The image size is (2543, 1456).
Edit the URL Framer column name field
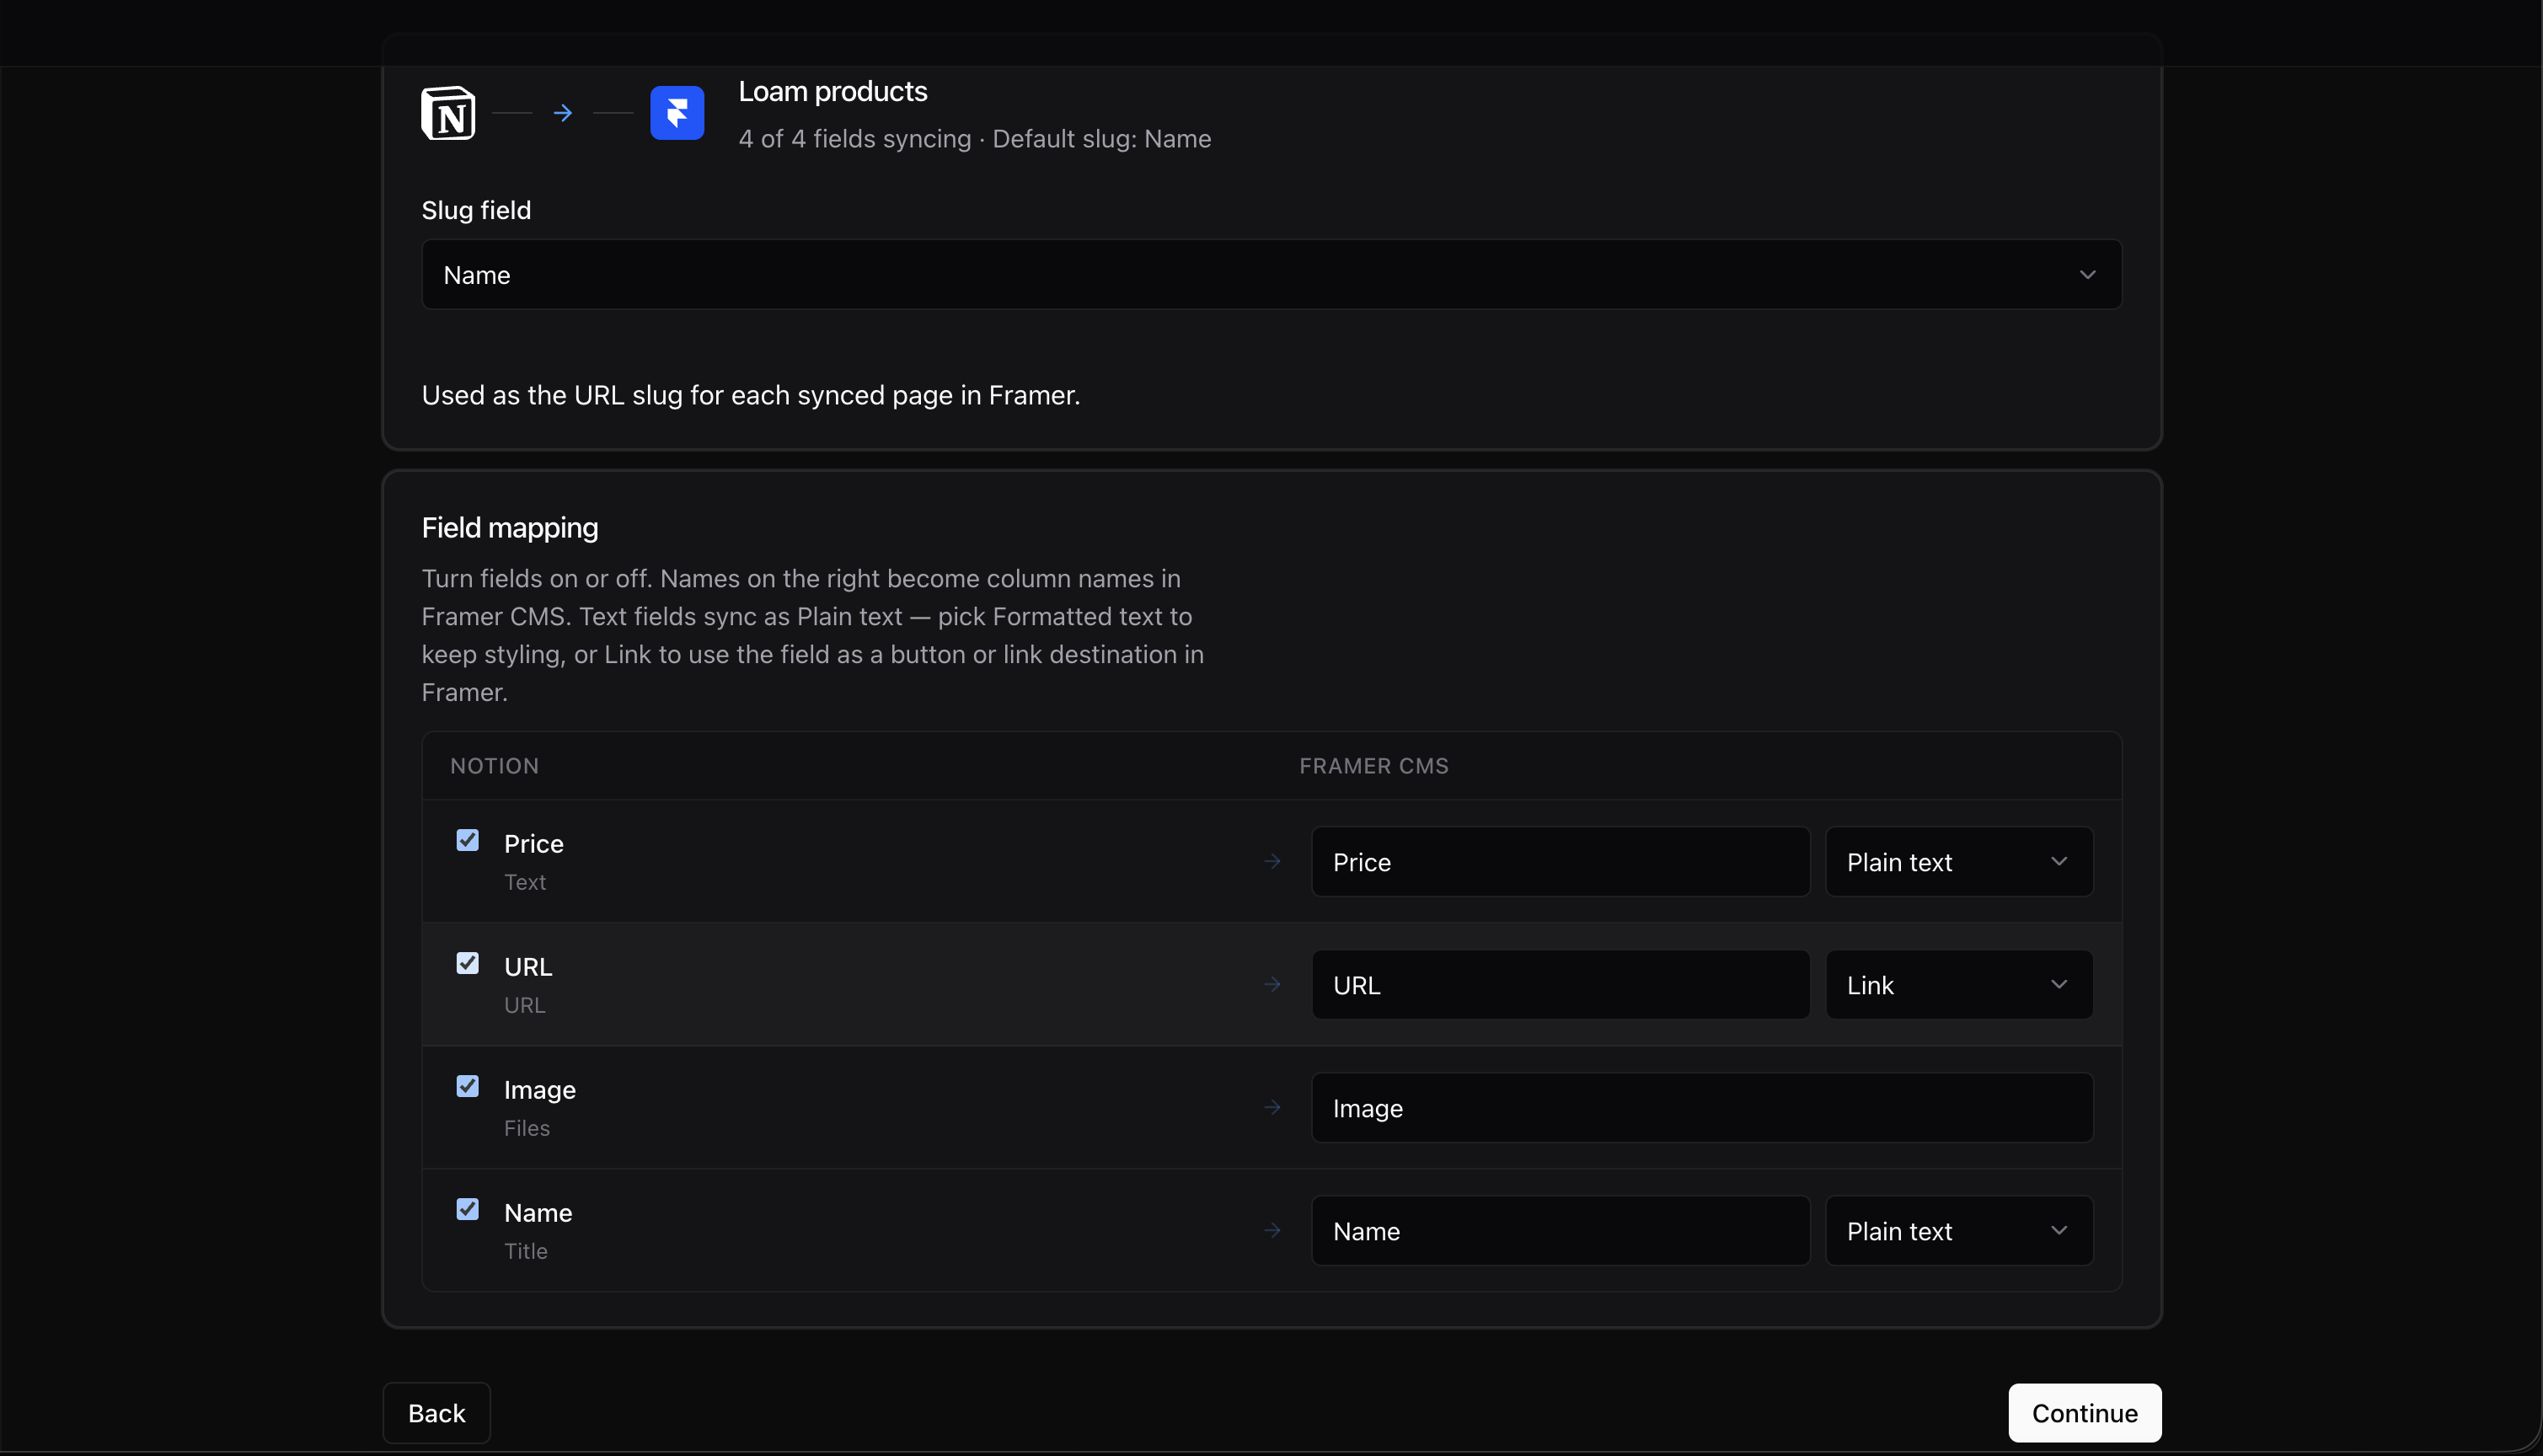1560,984
